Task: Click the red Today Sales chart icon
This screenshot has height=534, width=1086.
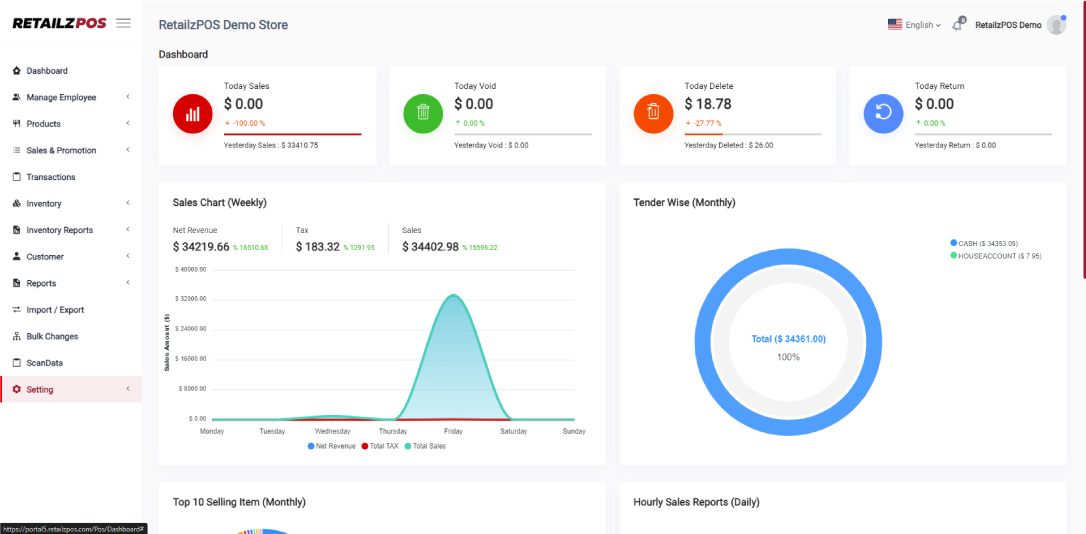Action: (192, 114)
